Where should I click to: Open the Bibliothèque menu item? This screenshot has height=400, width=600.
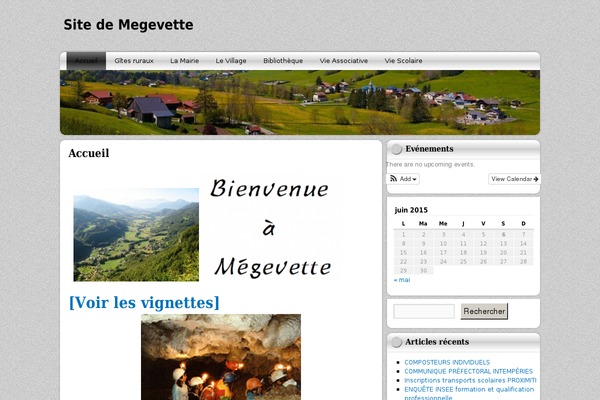283,61
